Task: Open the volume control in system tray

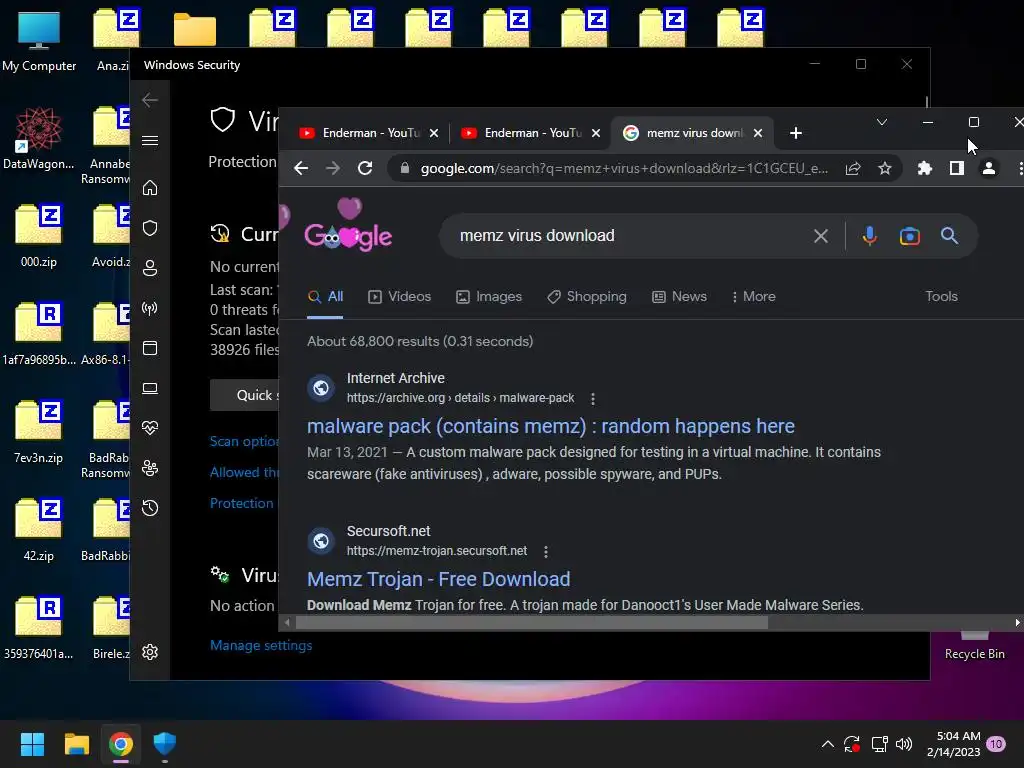Action: (x=904, y=744)
